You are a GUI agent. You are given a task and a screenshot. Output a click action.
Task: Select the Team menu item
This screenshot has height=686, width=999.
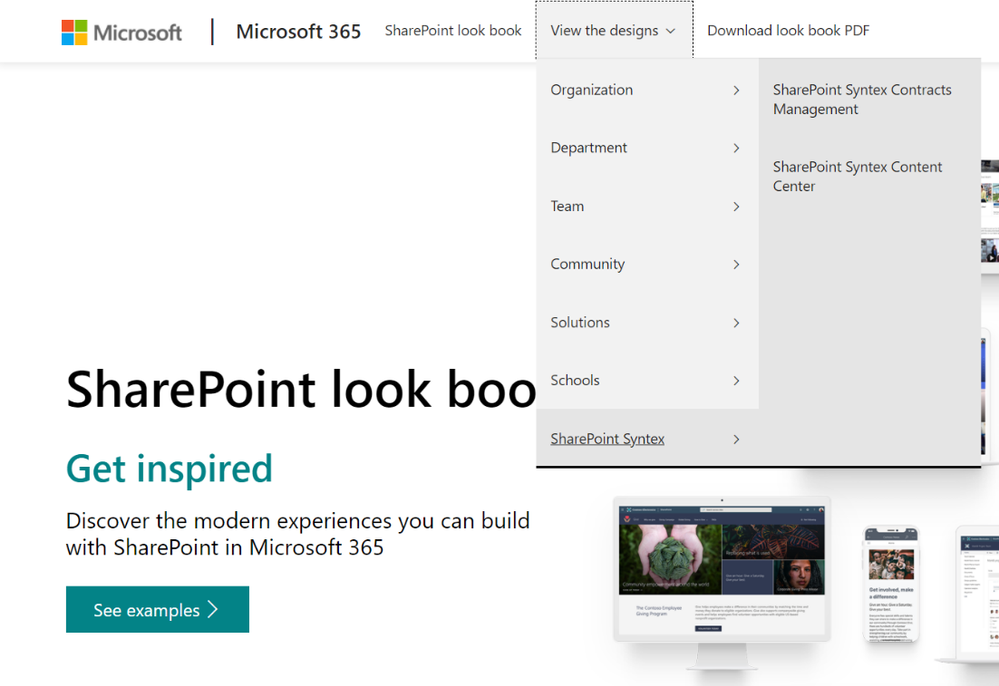tap(647, 206)
